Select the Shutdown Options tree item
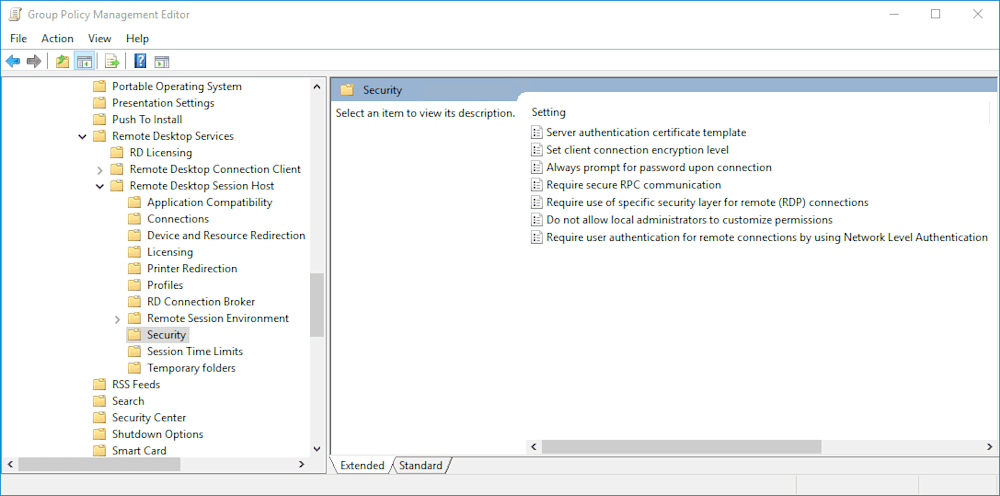 [157, 434]
